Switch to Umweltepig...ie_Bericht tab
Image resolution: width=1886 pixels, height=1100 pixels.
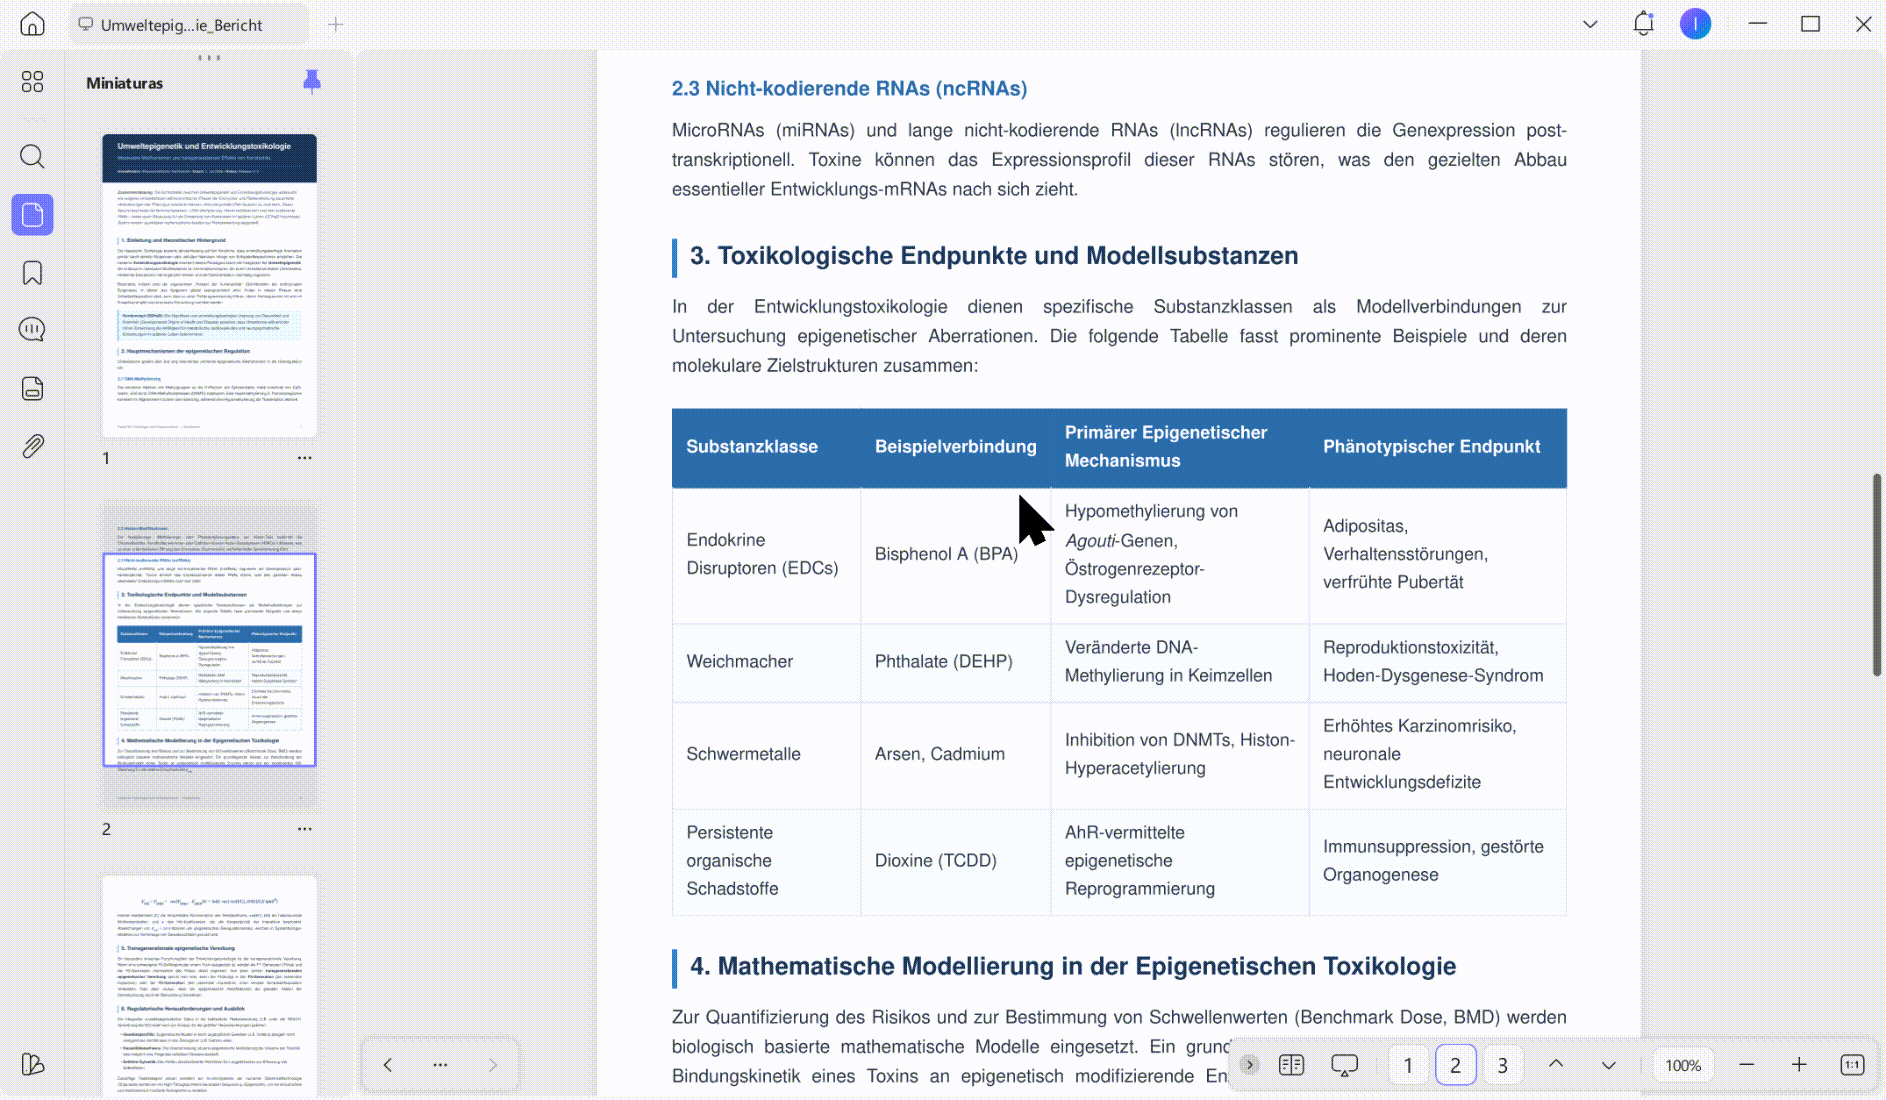(188, 25)
